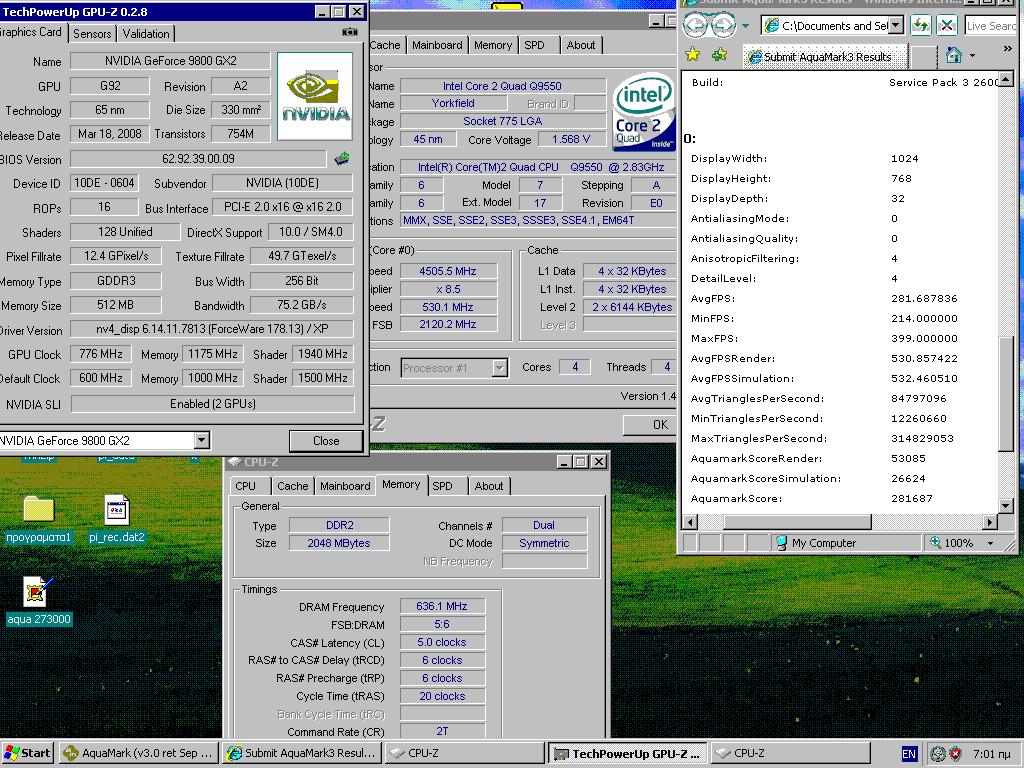
Task: Click the GPU-Z BIOS Version field 62.92.39.00.09
Action: click(x=198, y=159)
